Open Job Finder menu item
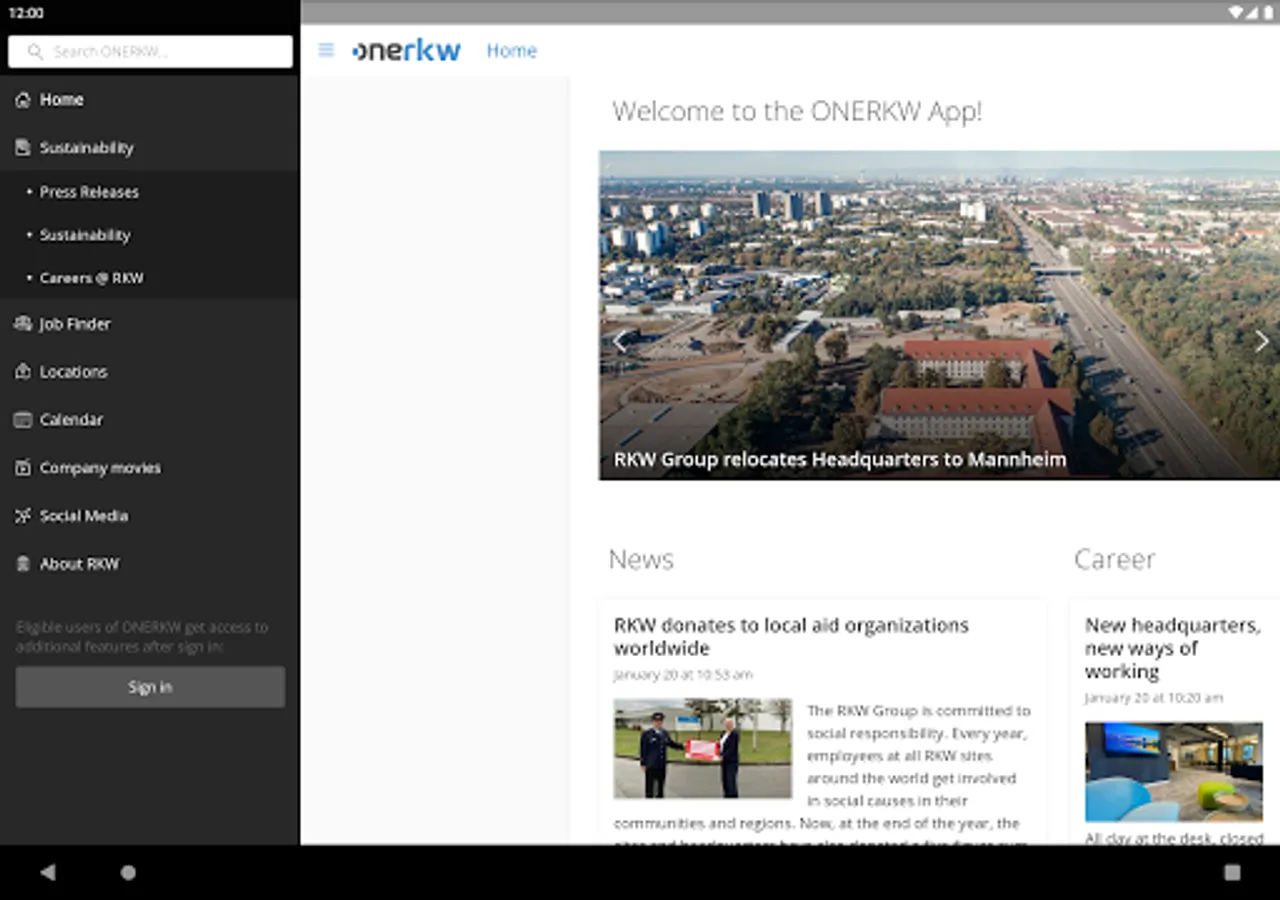Image resolution: width=1280 pixels, height=900 pixels. [150, 324]
